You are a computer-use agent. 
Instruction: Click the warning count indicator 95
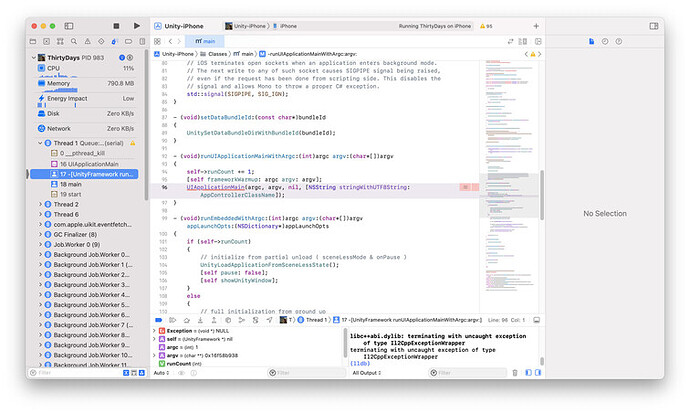(486, 26)
